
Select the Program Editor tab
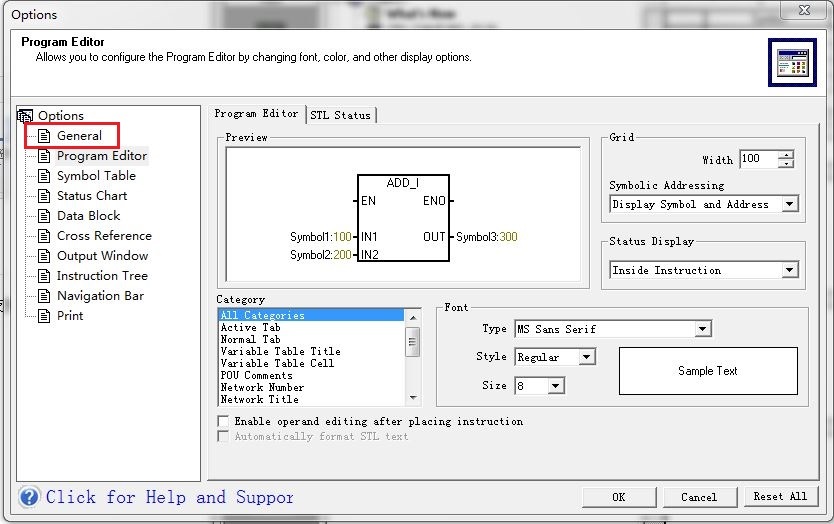tap(256, 114)
